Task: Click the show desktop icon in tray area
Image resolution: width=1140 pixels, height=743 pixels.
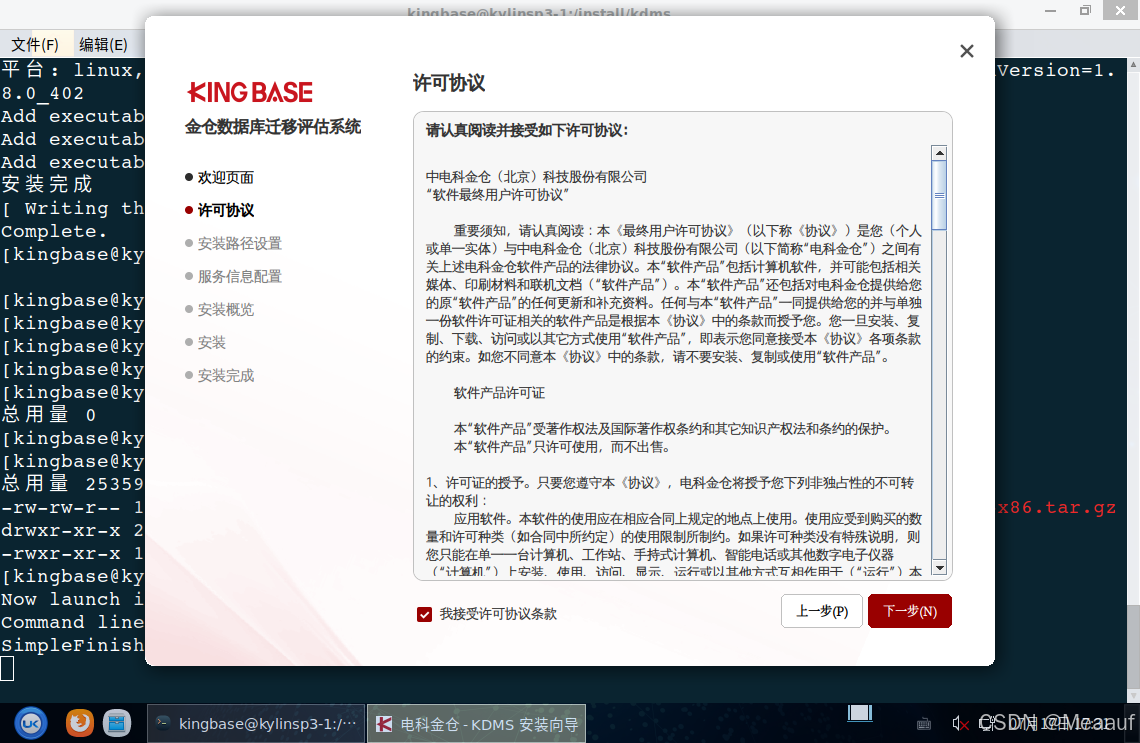Action: 860,713
